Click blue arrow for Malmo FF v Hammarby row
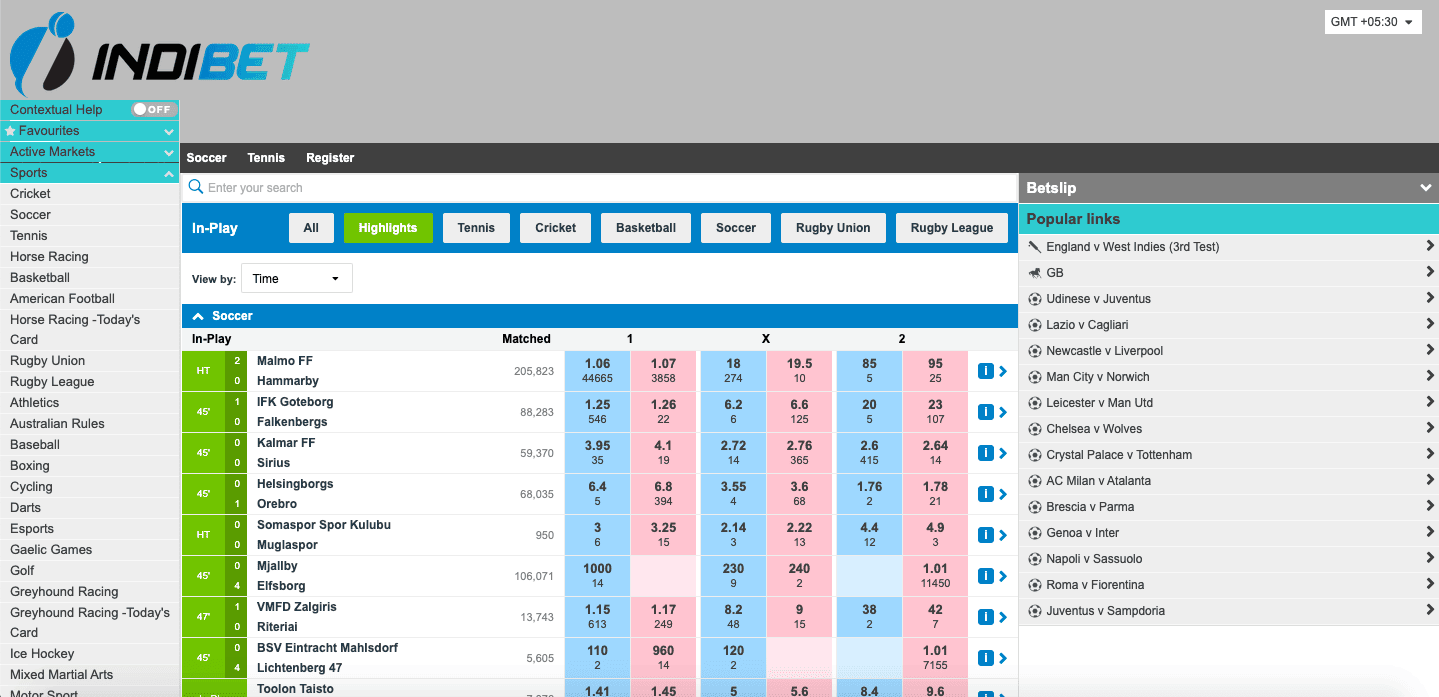This screenshot has width=1439, height=697. point(1003,371)
